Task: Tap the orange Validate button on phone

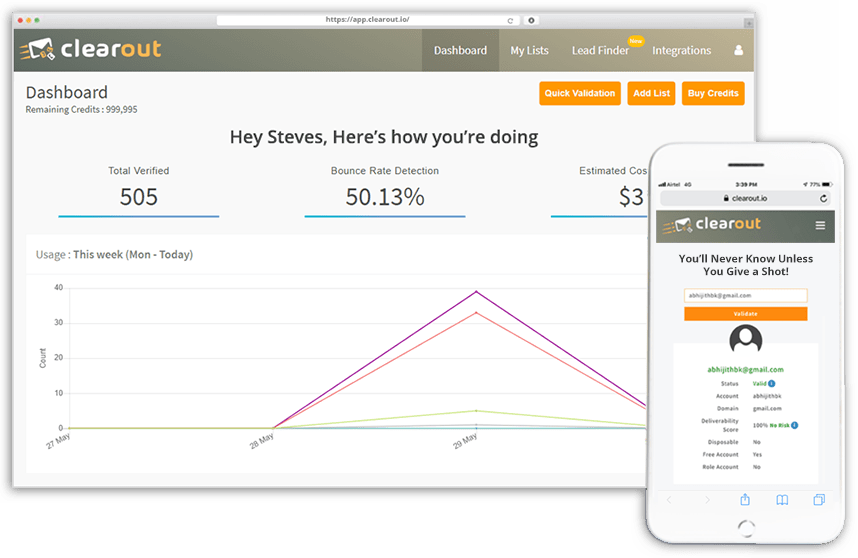Action: pos(745,314)
